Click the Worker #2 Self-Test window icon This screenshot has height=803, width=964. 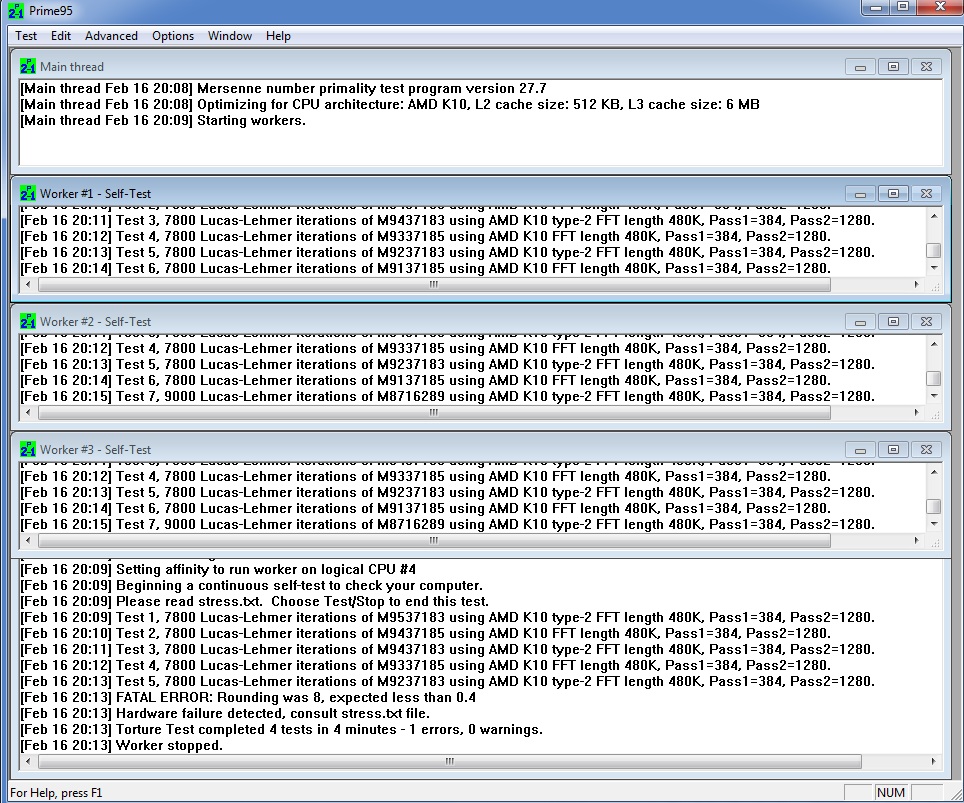pos(28,321)
